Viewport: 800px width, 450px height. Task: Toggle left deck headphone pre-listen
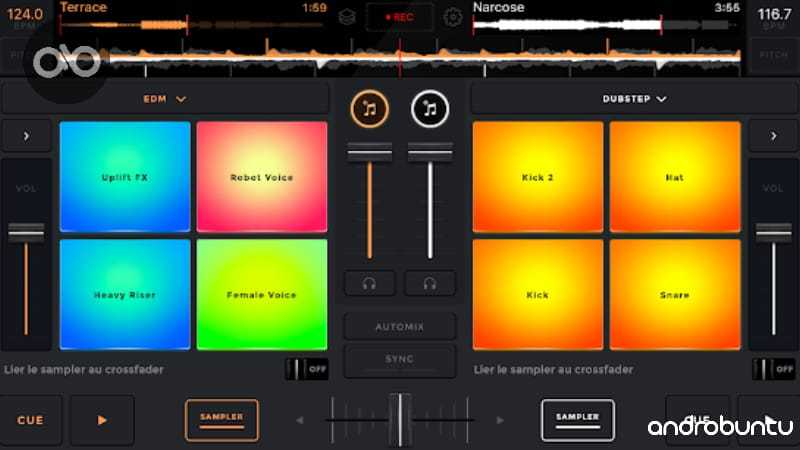click(x=369, y=284)
